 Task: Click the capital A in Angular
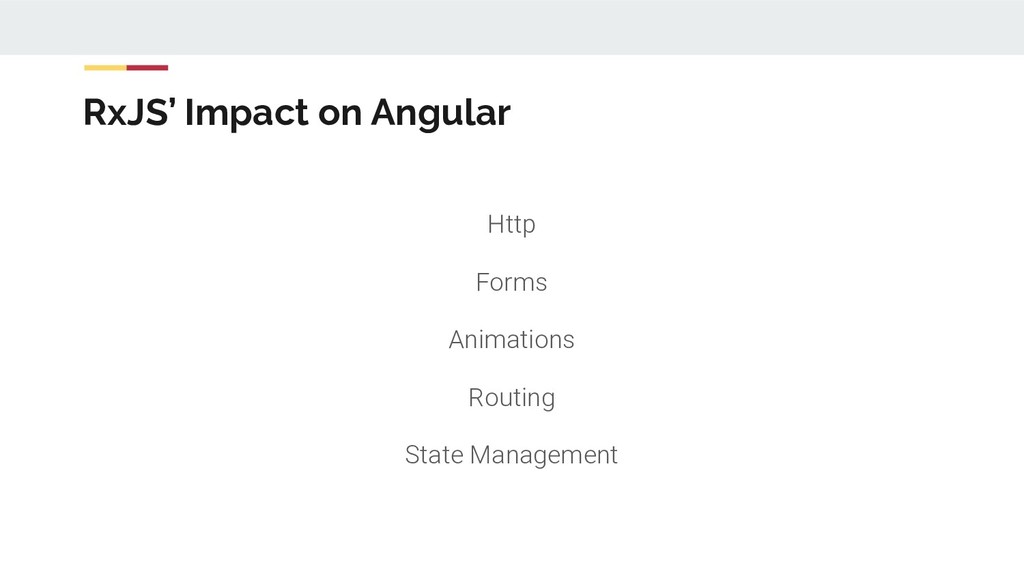pyautogui.click(x=382, y=113)
